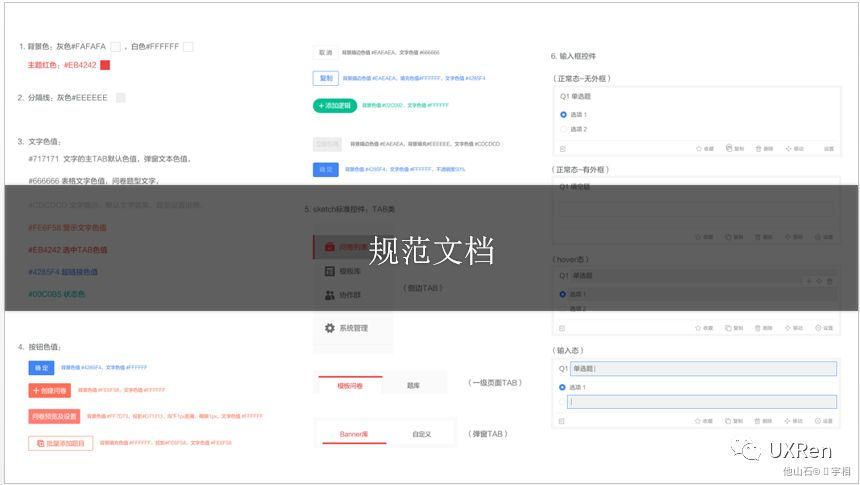
Task: Click the blue-outlined 复制 button
Action: coord(326,78)
